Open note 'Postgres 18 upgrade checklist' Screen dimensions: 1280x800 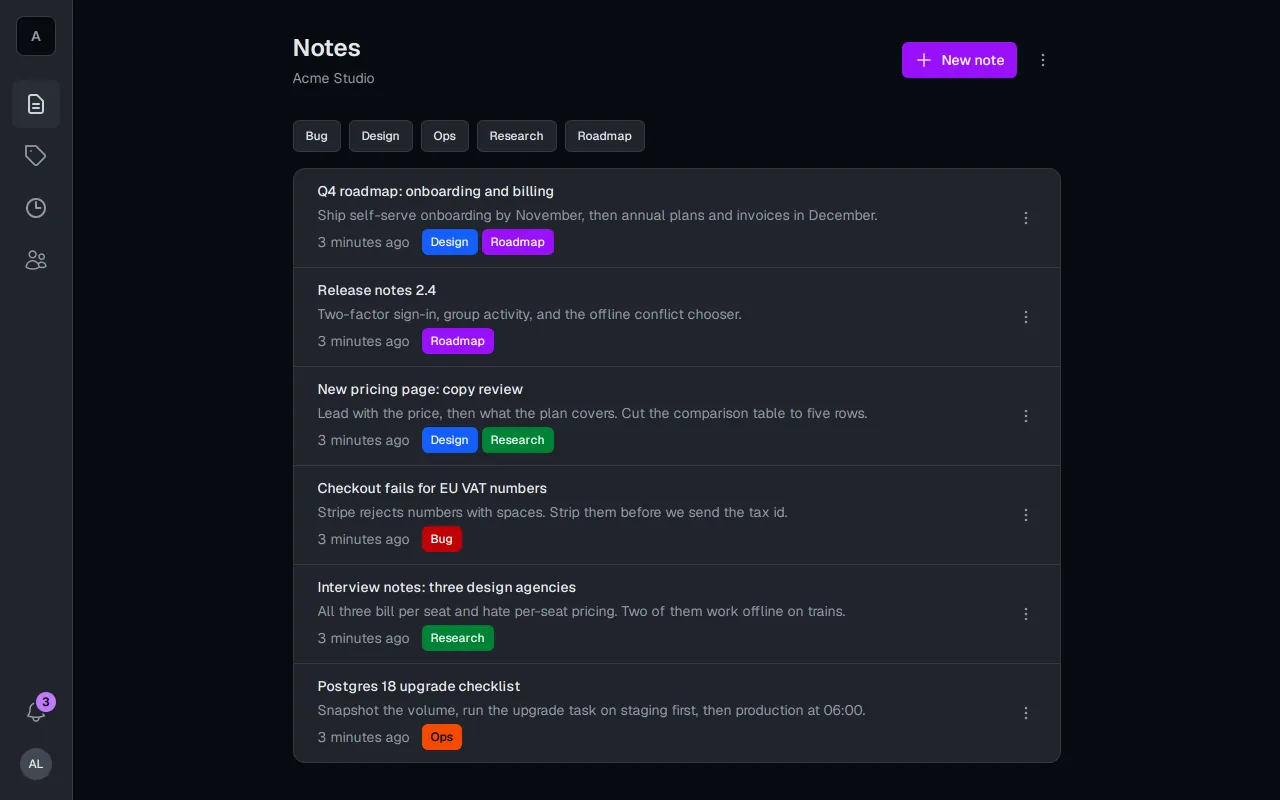click(x=419, y=686)
